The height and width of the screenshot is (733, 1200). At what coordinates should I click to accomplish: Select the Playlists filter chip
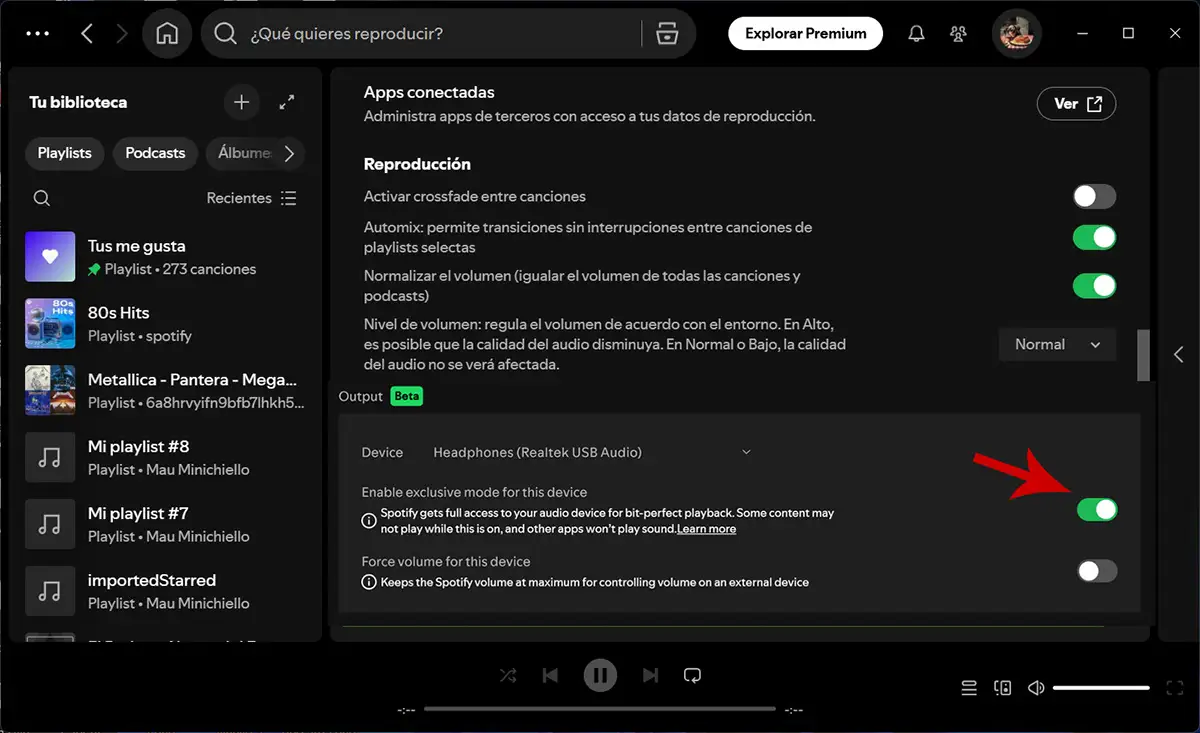click(x=64, y=153)
